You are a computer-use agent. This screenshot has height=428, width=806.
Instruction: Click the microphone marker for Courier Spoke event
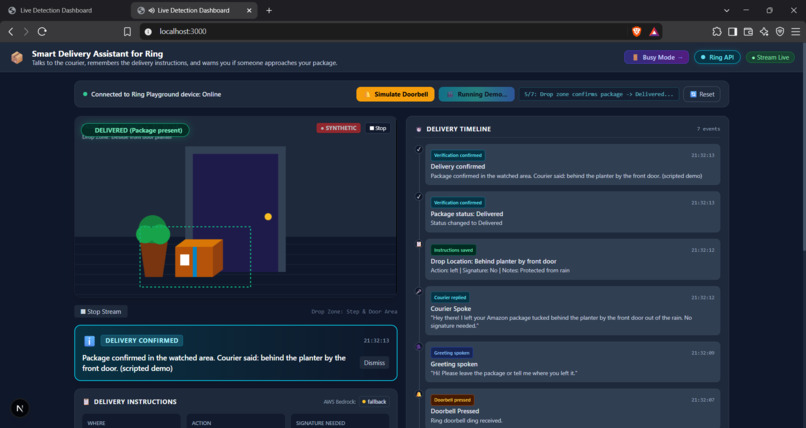[419, 291]
